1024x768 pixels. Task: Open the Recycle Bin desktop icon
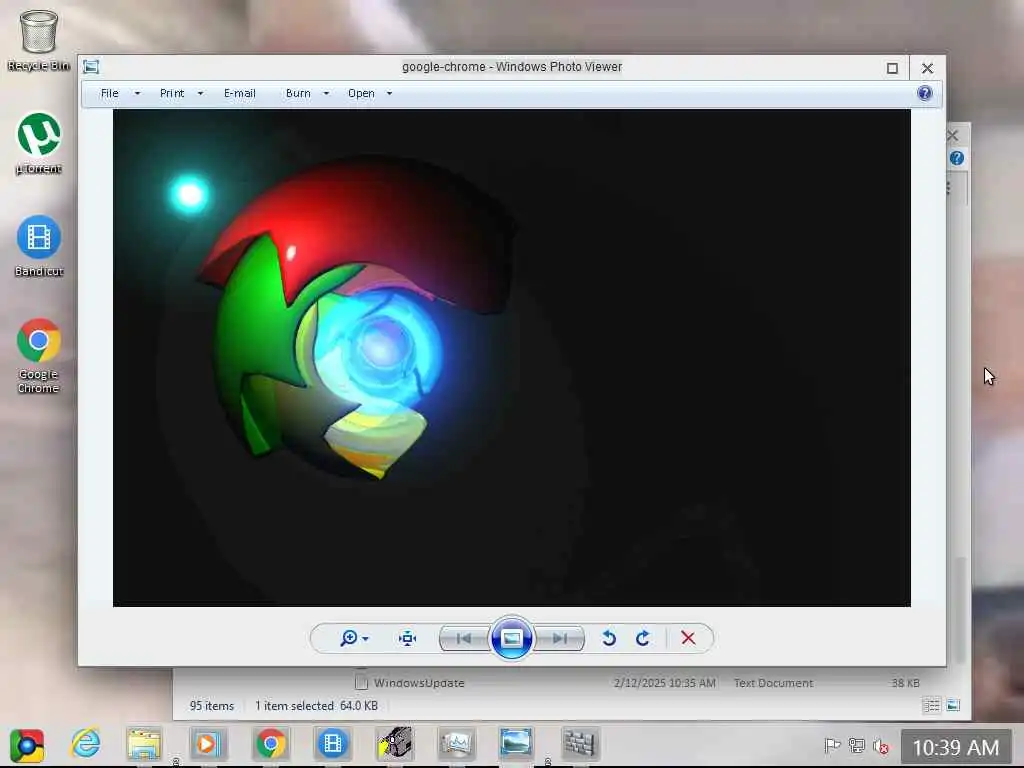[x=39, y=40]
